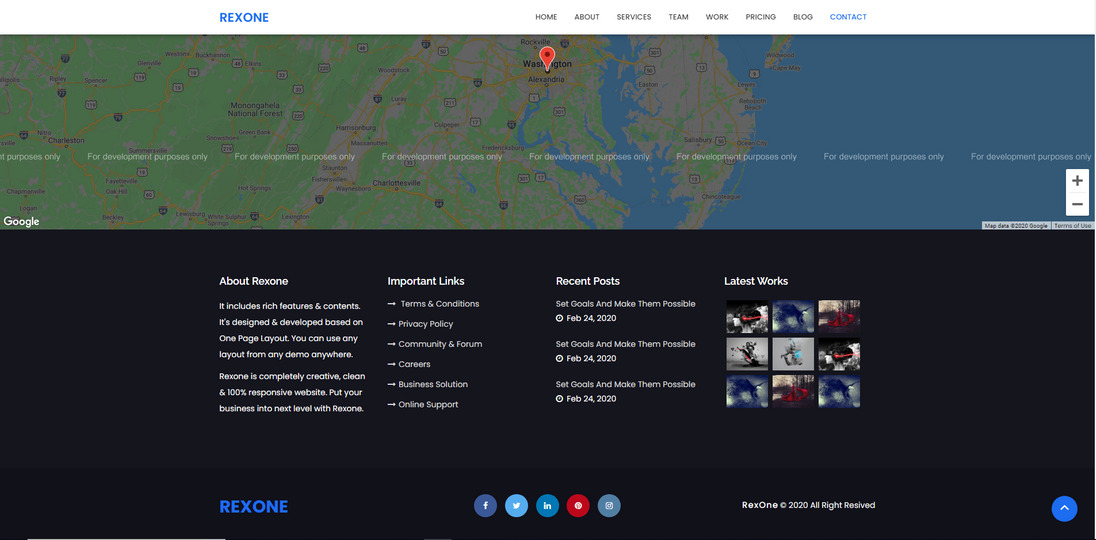Click the Privacy Policy link
The image size is (1096, 540).
tap(425, 324)
